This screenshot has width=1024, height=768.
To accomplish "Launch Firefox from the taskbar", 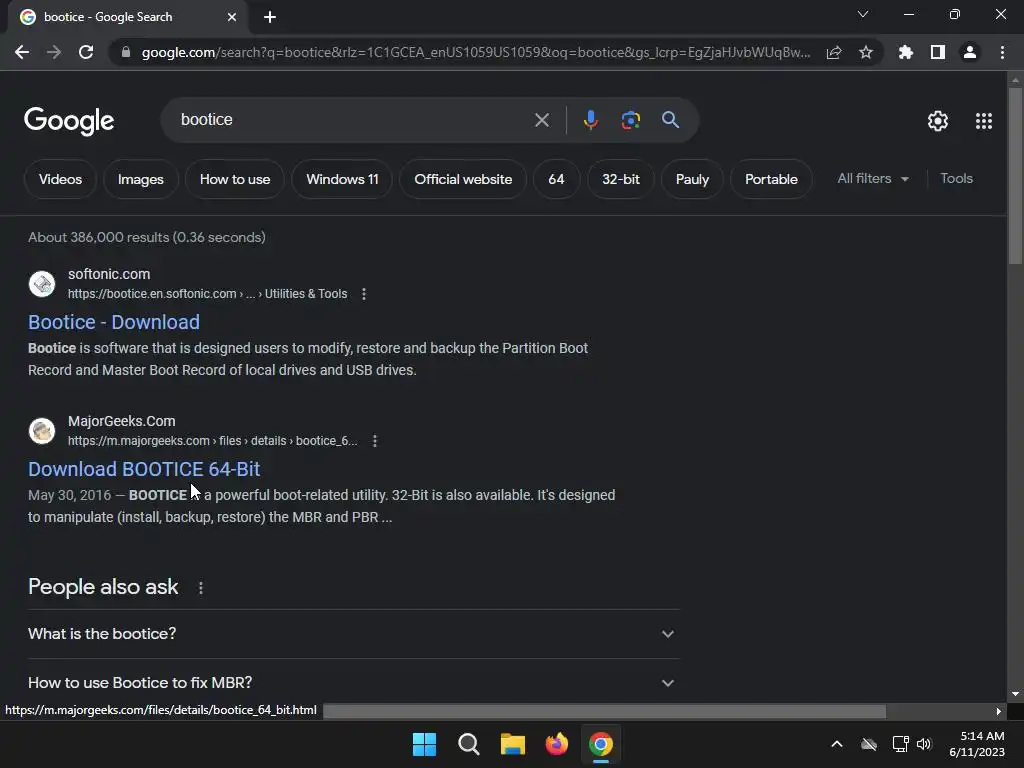I will coord(556,744).
